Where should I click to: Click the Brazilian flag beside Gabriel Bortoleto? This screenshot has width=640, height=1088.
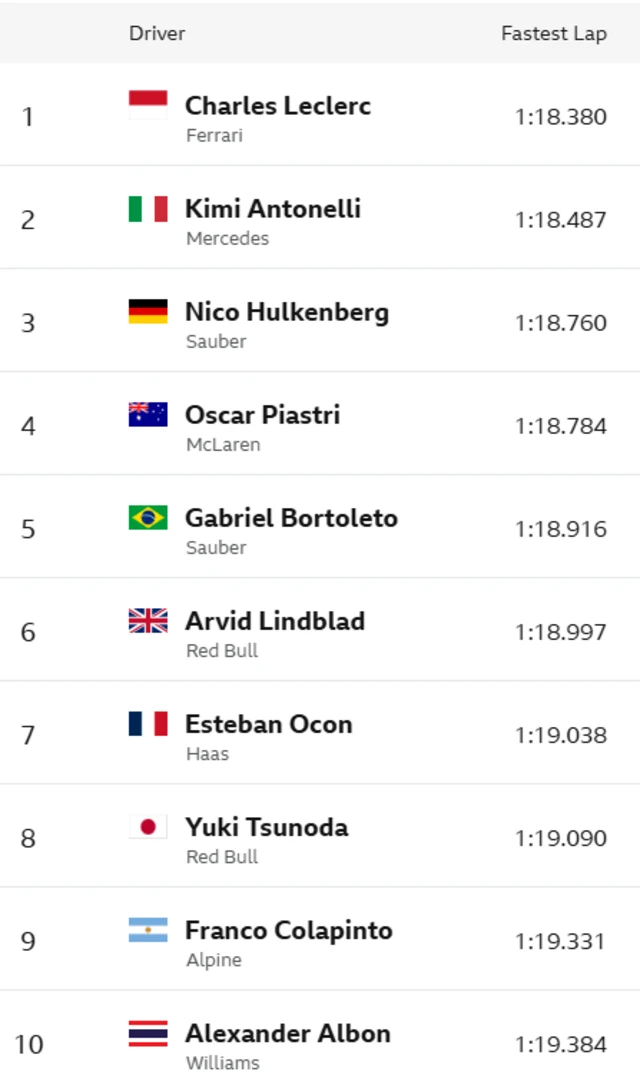click(x=148, y=517)
